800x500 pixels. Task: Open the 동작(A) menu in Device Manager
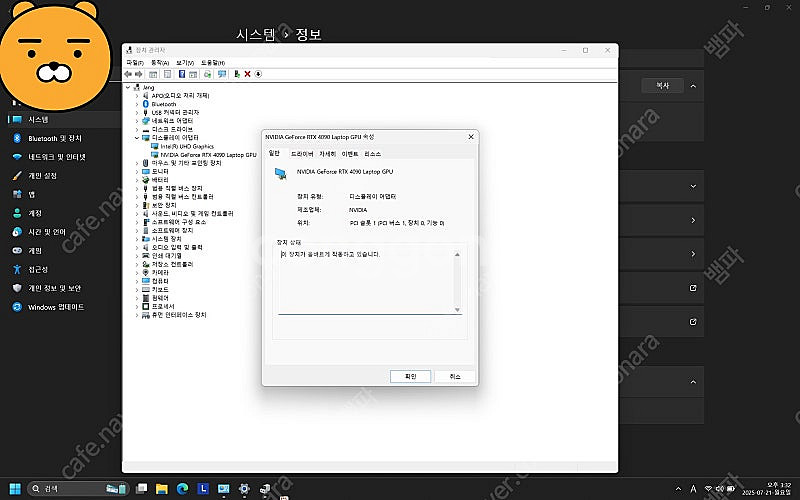[160, 62]
